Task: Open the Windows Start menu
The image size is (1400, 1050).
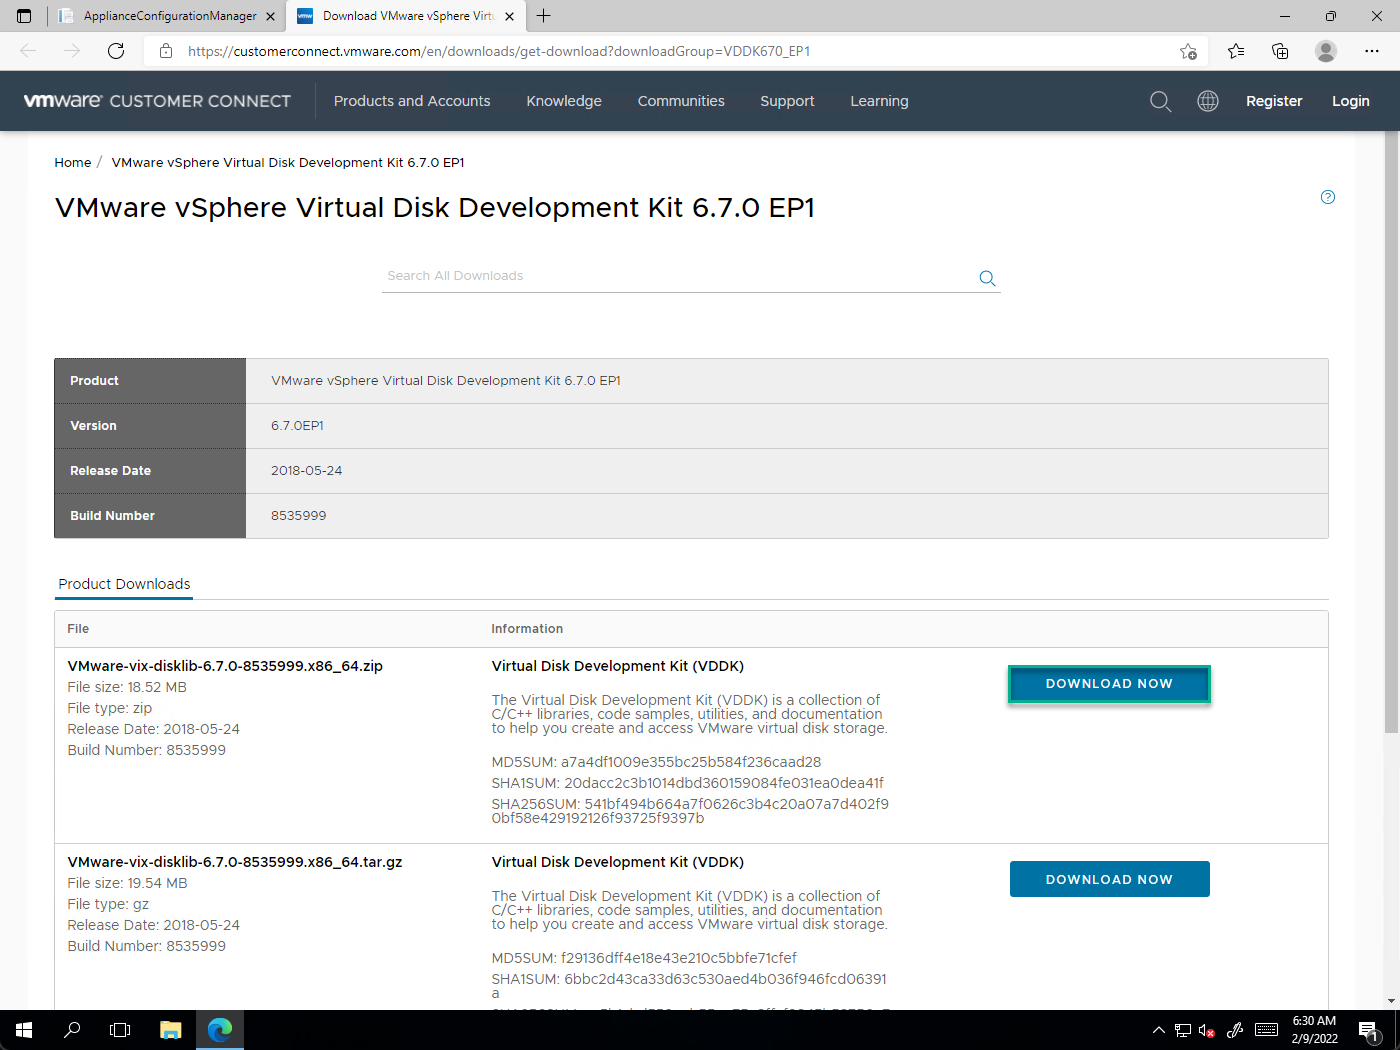Action: tap(24, 1030)
